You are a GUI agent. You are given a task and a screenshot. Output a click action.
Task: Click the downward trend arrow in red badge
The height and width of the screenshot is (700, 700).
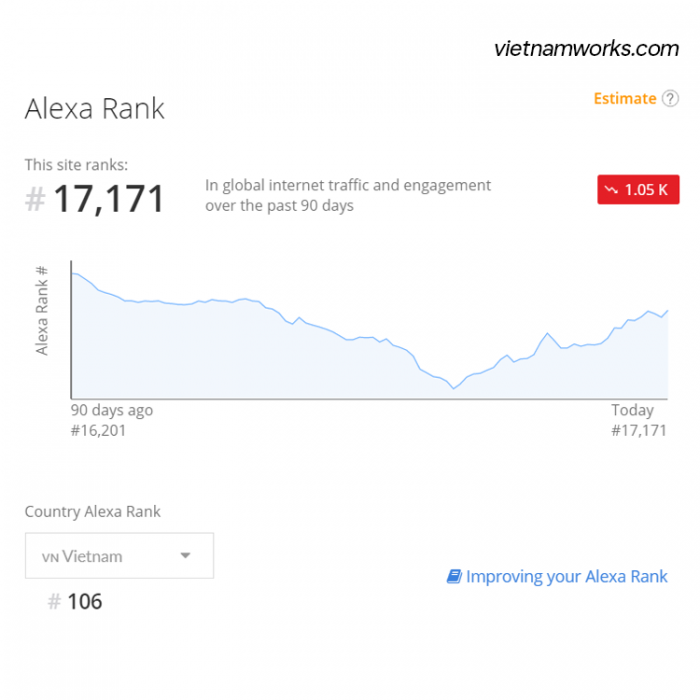[611, 190]
